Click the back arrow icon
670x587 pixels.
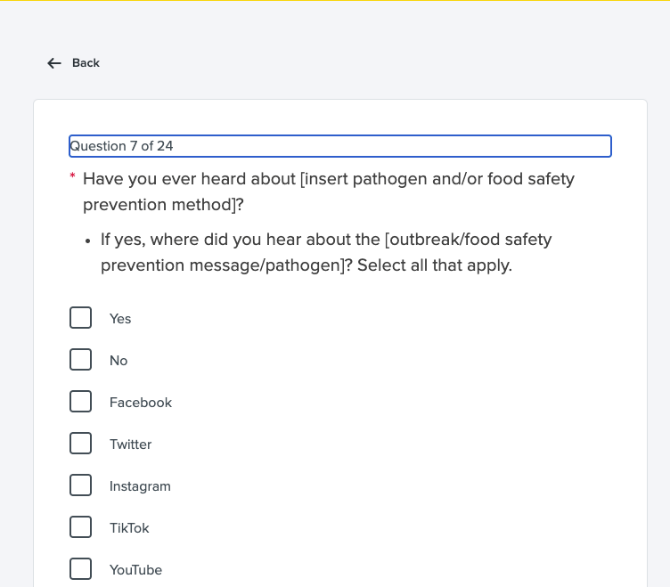point(54,63)
